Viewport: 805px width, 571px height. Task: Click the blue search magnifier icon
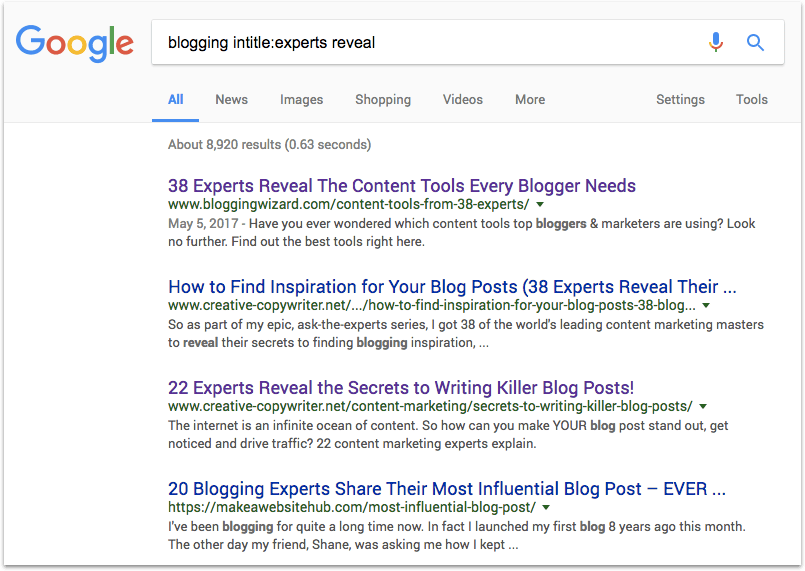tap(755, 43)
